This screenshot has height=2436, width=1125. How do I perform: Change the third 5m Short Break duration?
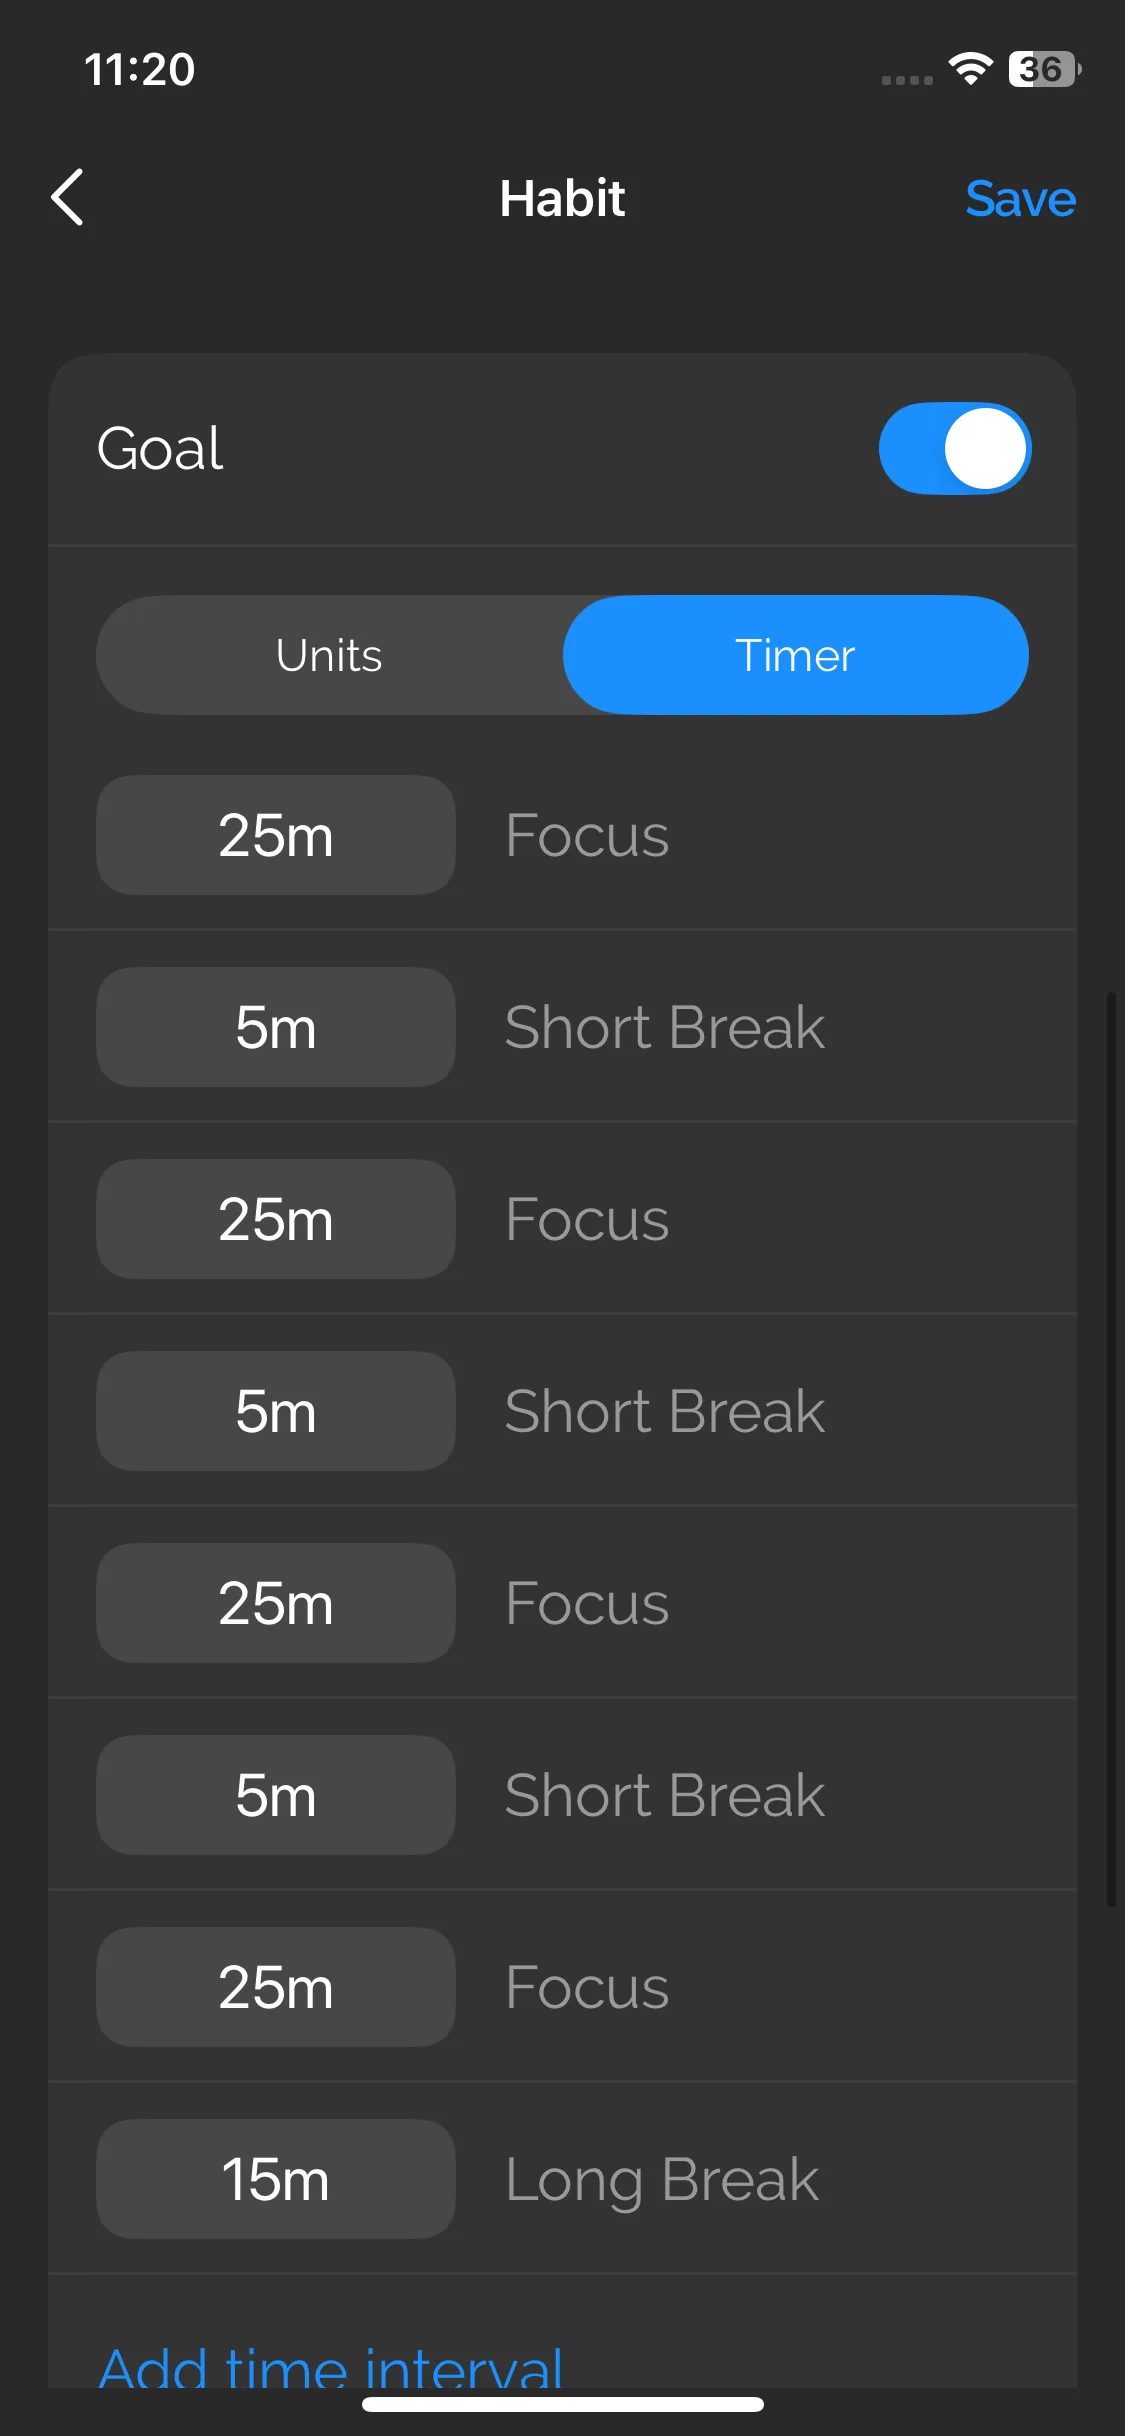point(276,1795)
